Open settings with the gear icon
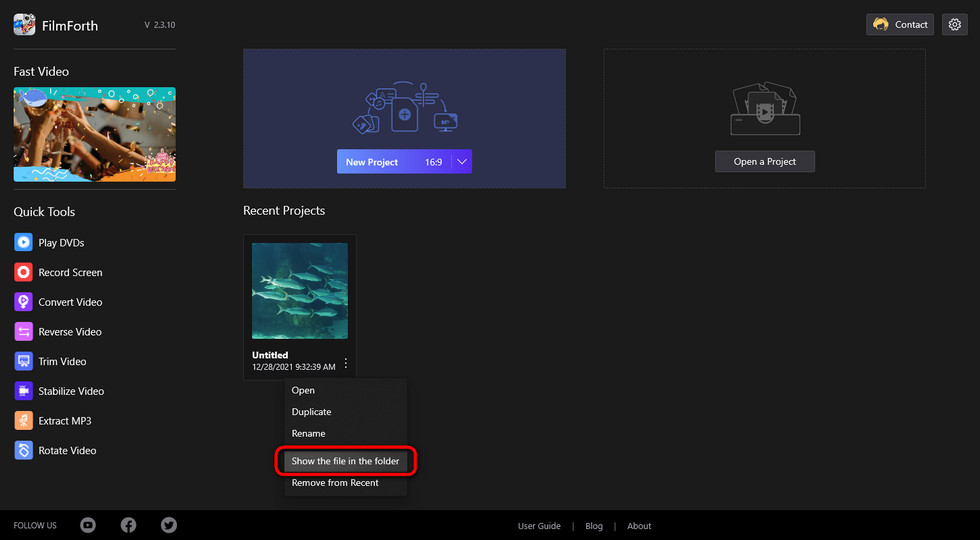 click(954, 24)
